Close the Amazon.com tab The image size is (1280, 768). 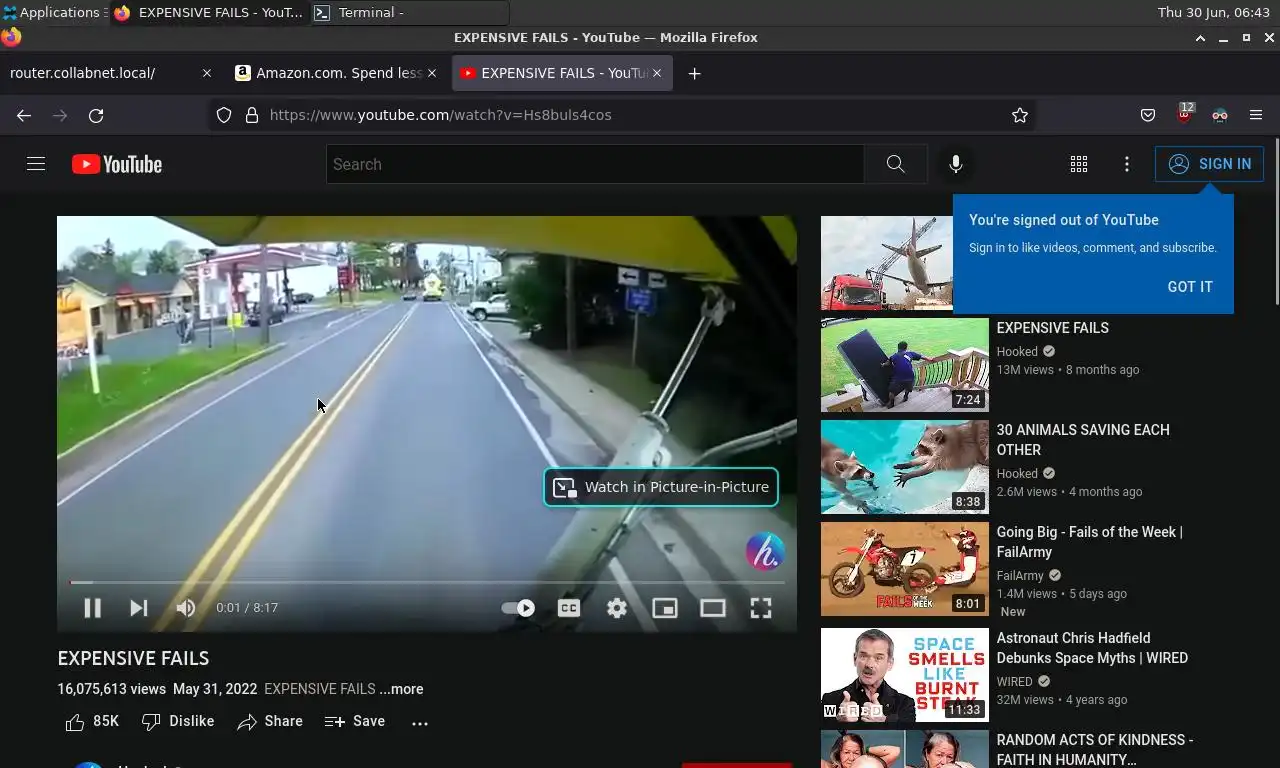point(432,73)
